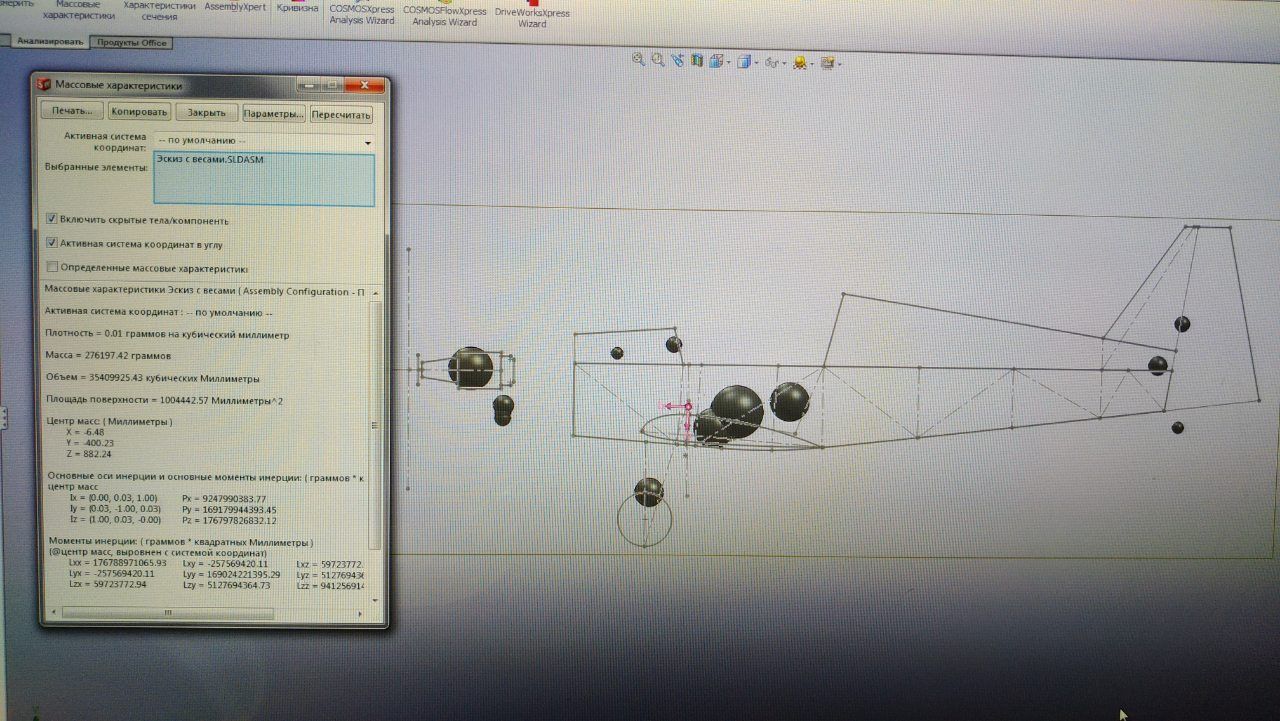Enable 'Определенные массовые характеристики' checkbox

click(x=52, y=267)
